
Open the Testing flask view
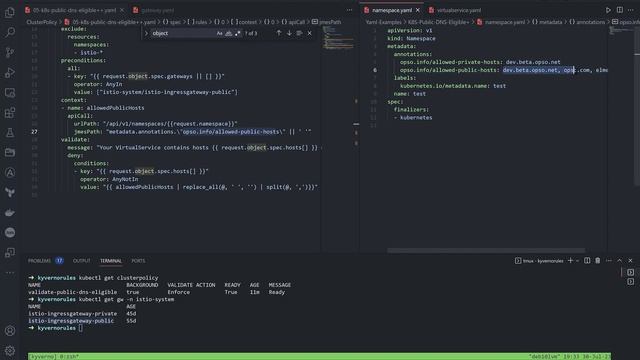(x=10, y=133)
